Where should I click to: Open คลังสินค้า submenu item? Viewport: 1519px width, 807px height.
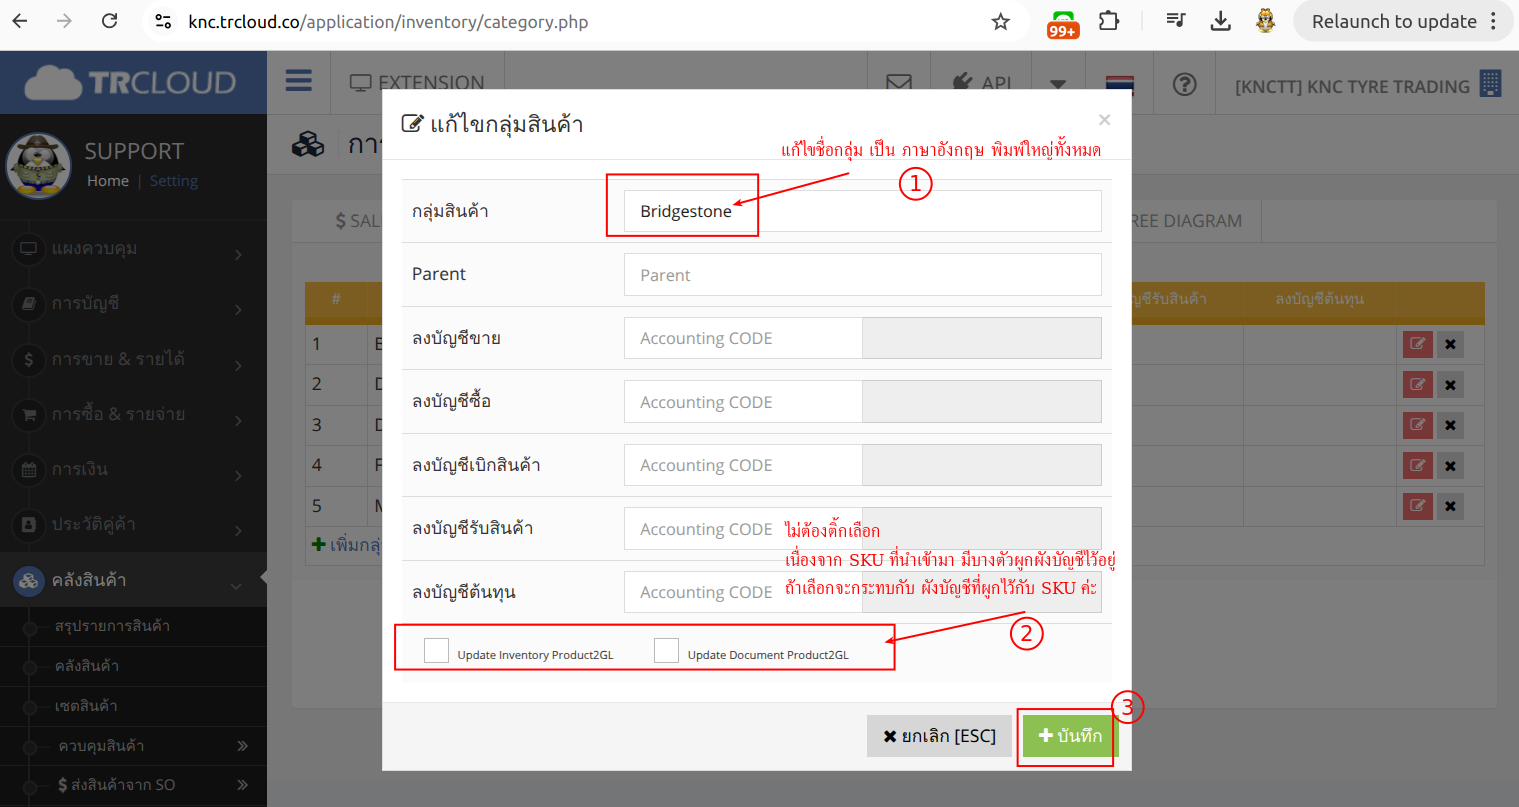point(87,666)
